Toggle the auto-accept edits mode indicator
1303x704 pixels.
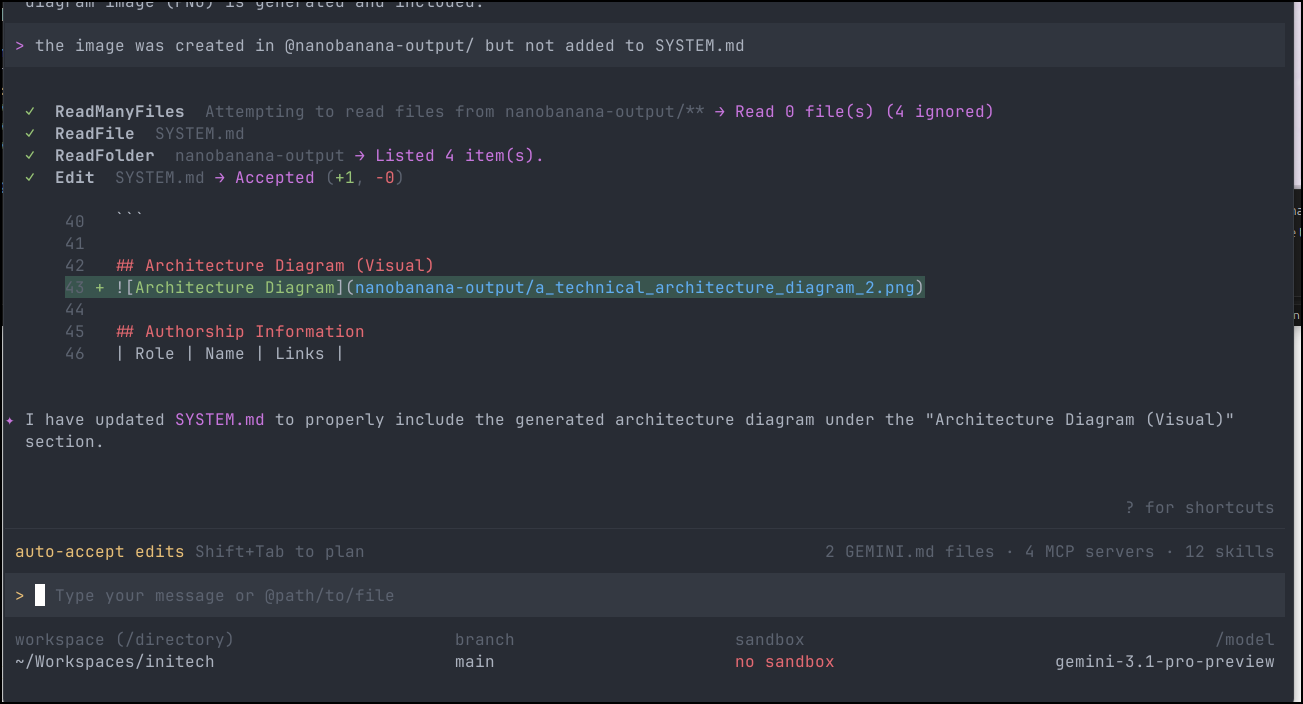click(99, 552)
